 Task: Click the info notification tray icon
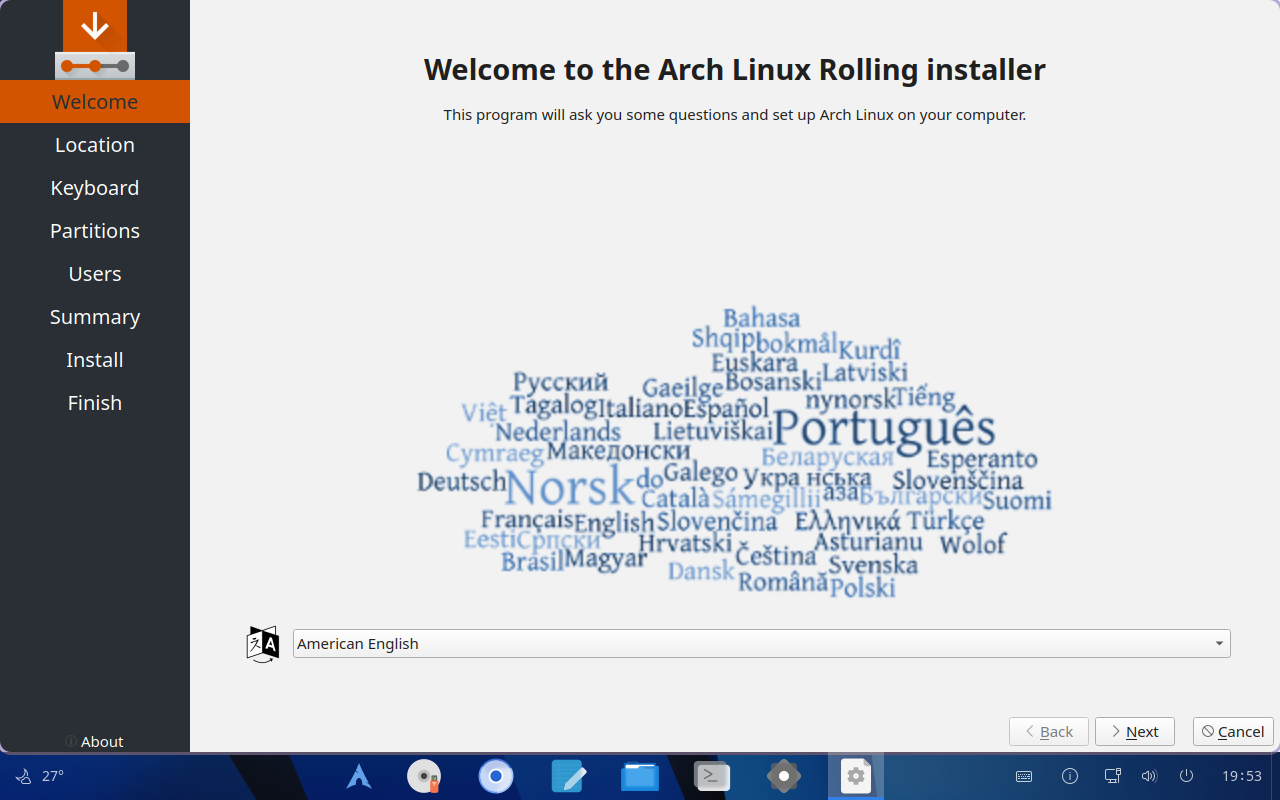(1070, 776)
